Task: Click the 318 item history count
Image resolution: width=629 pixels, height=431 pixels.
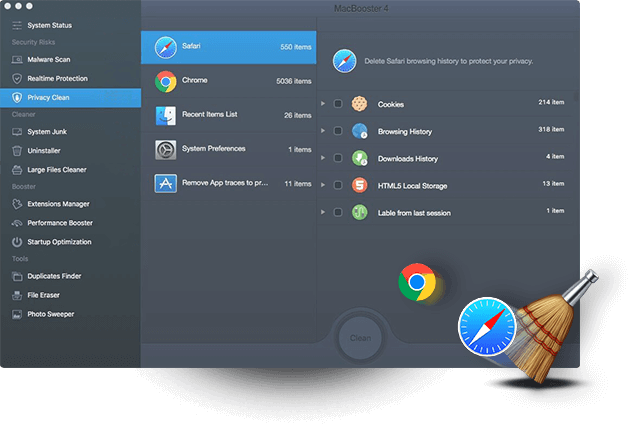Action: coord(551,129)
